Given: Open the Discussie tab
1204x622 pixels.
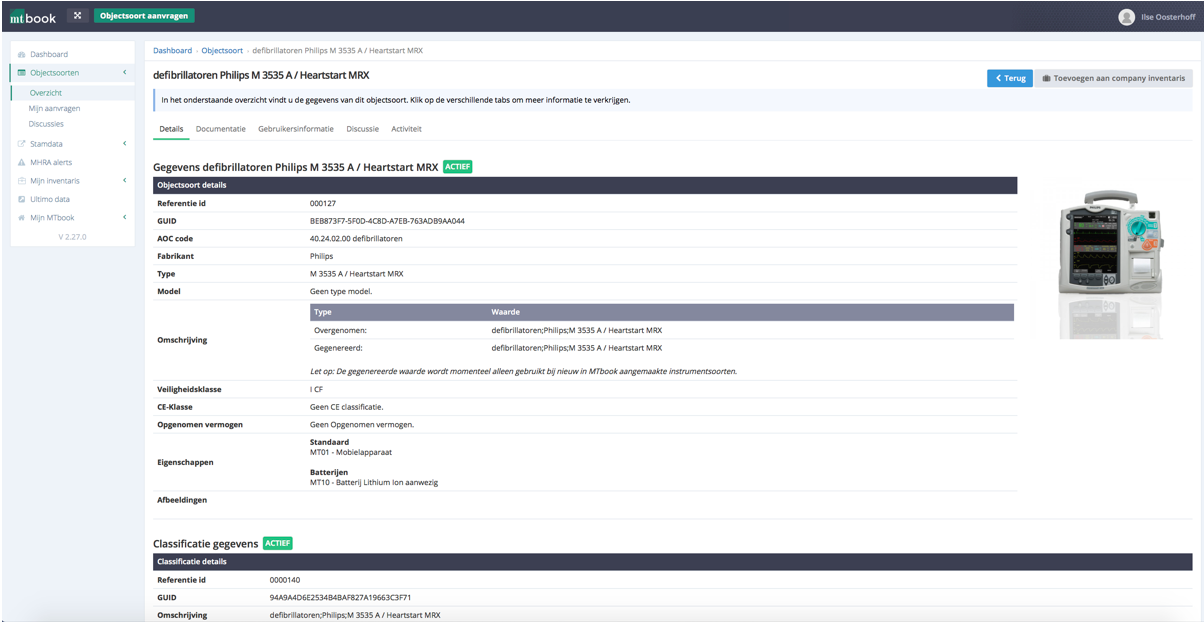Looking at the screenshot, I should click(363, 129).
